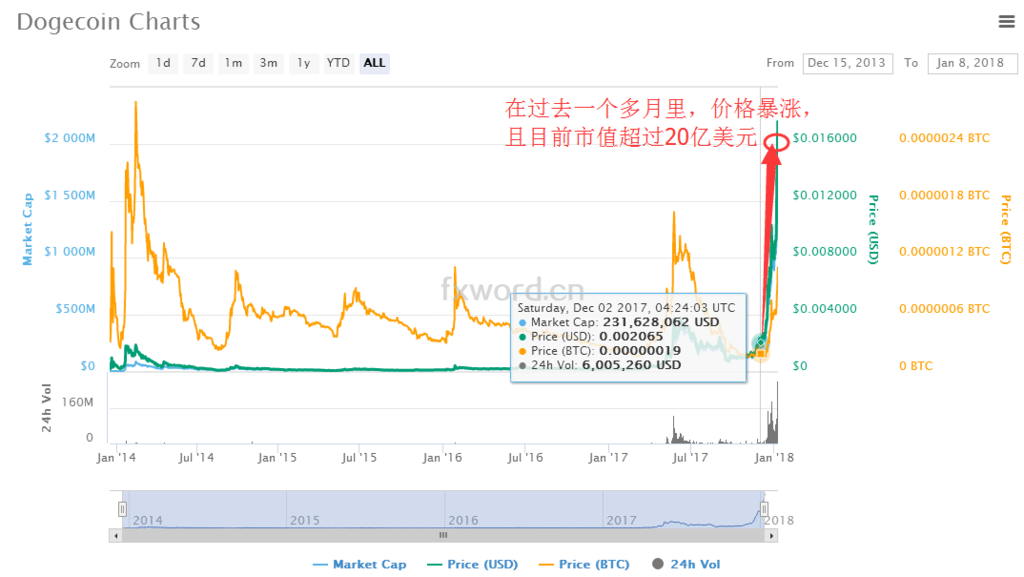The width and height of the screenshot is (1024, 577).
Task: Click the Zoom label
Action: click(125, 64)
